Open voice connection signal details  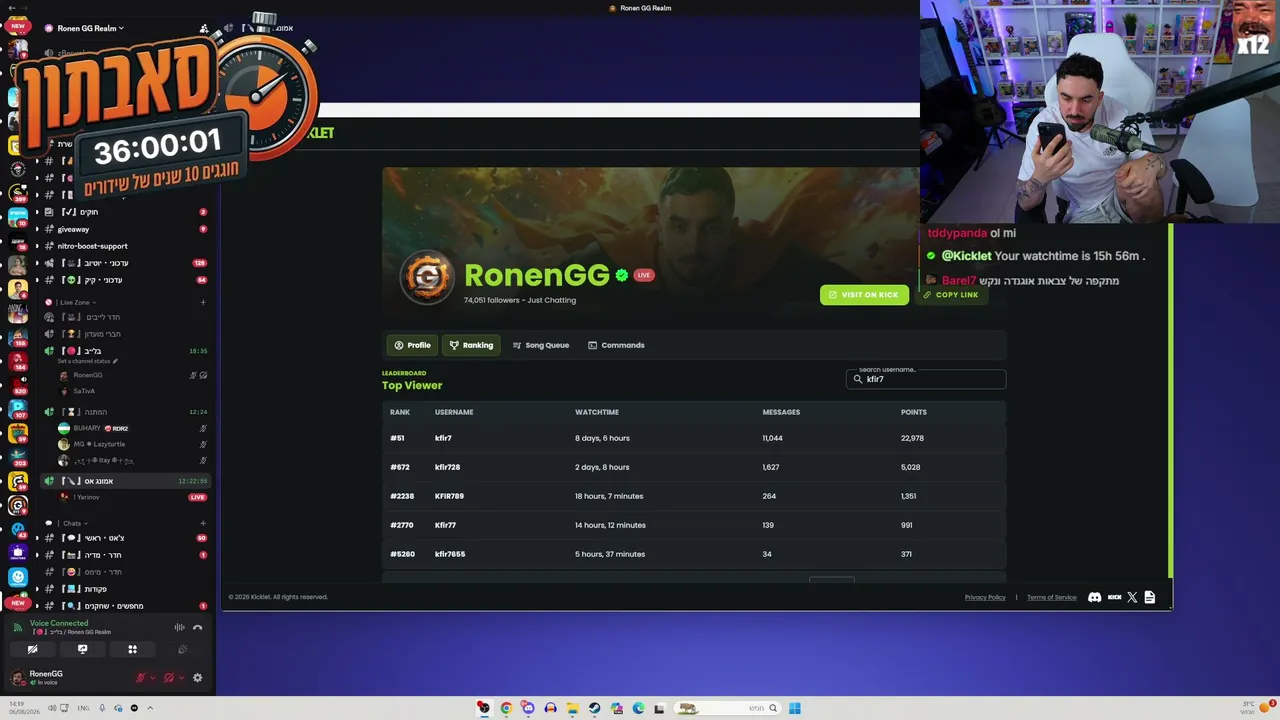point(17,627)
